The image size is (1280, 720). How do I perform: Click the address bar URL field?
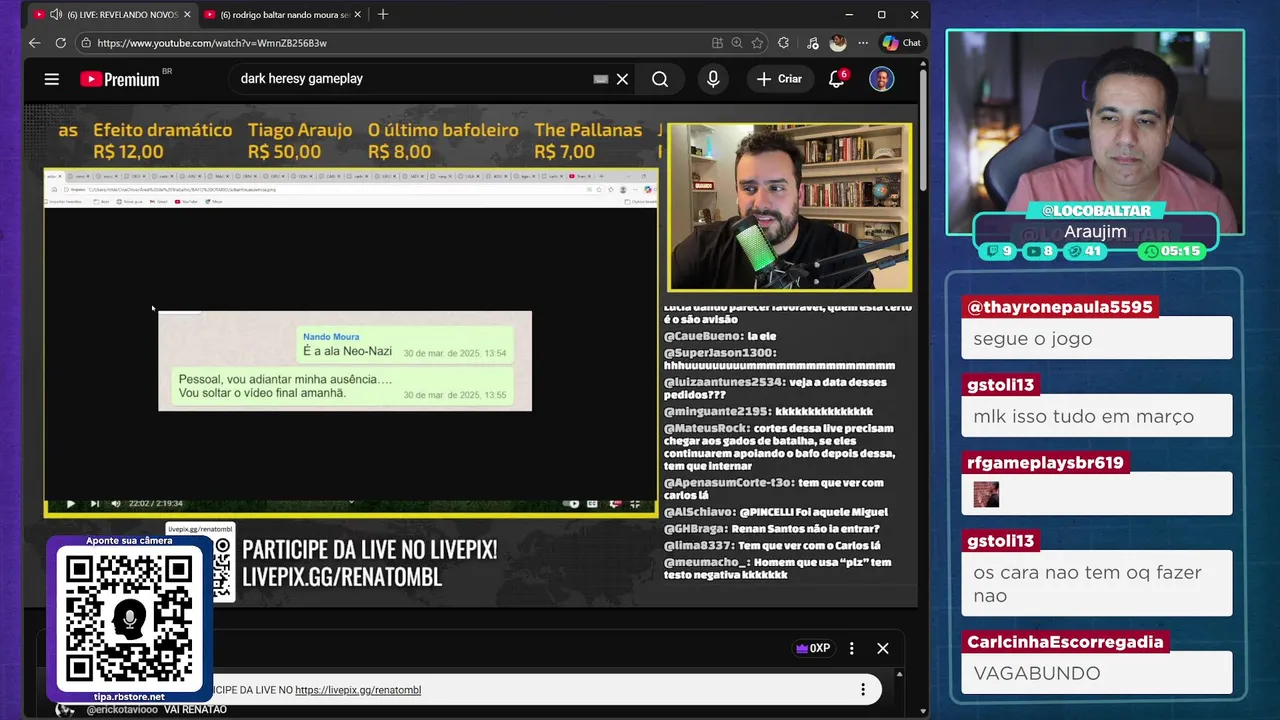pyautogui.click(x=390, y=43)
